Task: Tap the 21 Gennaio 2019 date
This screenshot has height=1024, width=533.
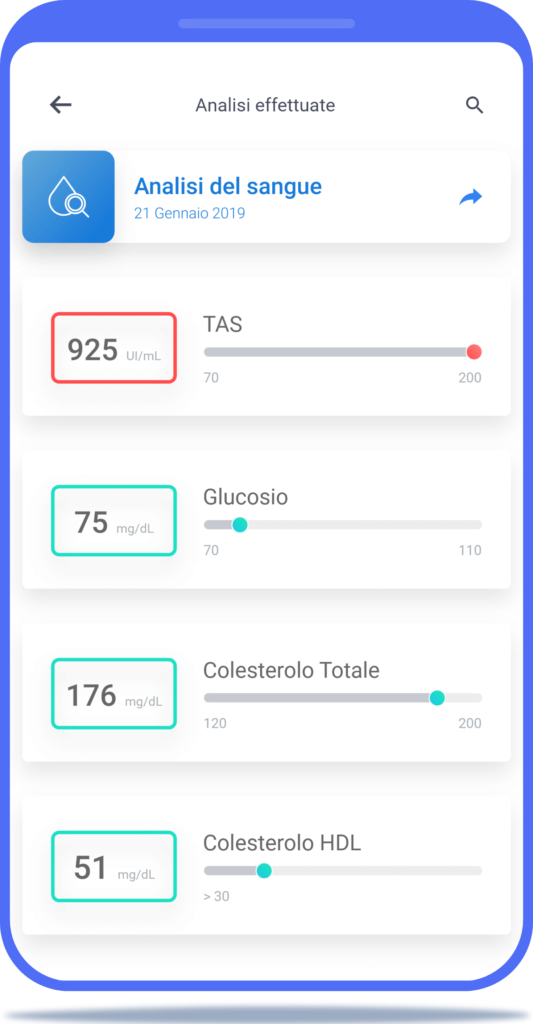Action: [x=190, y=214]
